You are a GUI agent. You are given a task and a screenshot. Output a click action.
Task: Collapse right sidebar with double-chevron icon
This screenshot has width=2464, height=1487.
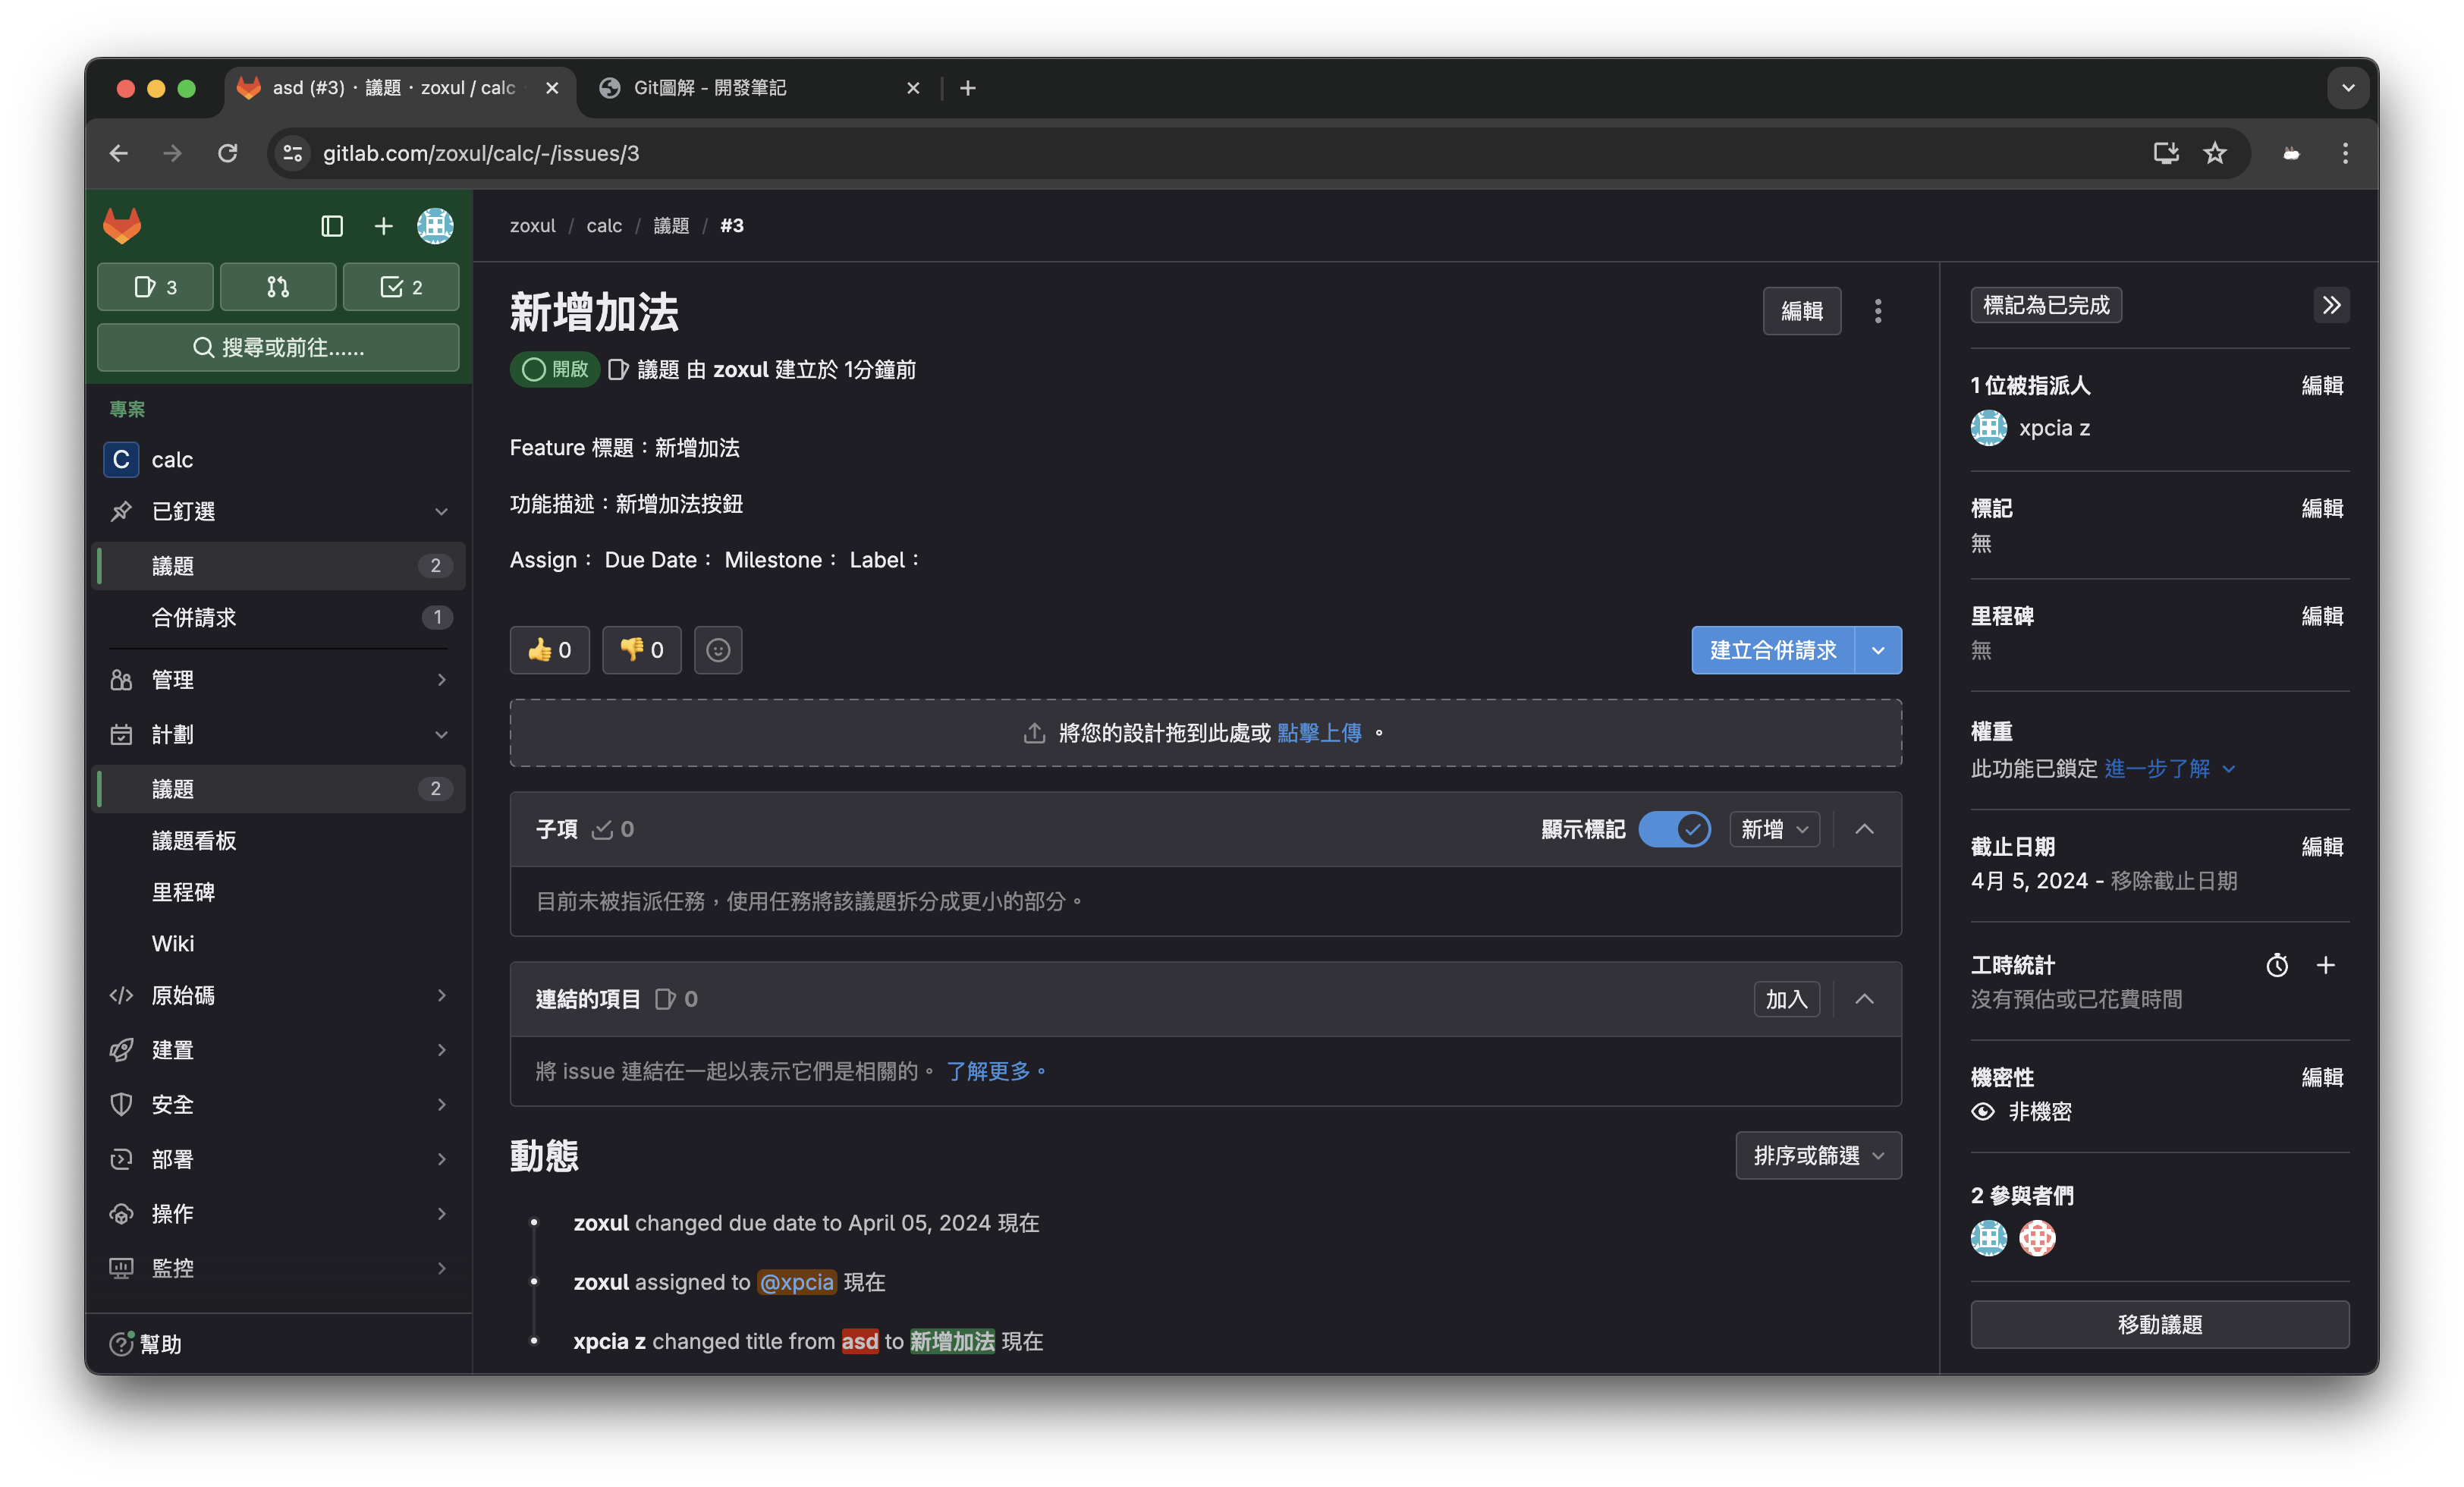coord(2331,305)
